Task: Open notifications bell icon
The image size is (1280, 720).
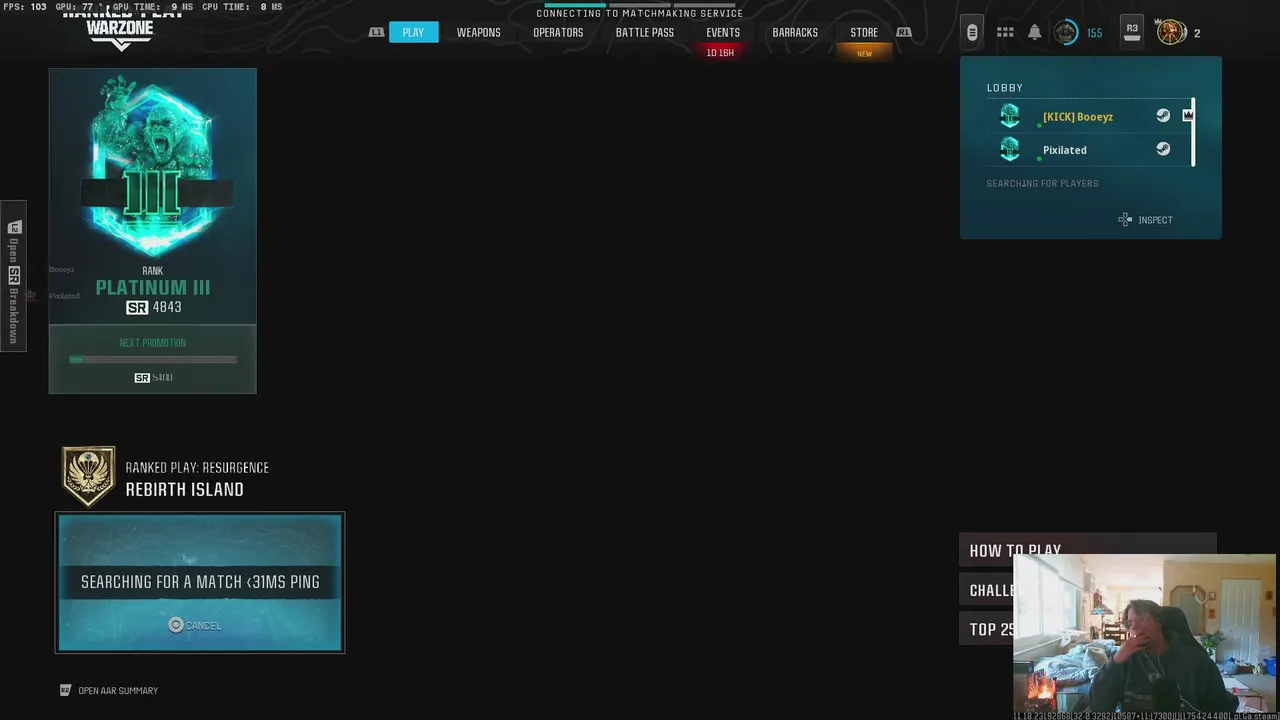Action: pos(1035,32)
